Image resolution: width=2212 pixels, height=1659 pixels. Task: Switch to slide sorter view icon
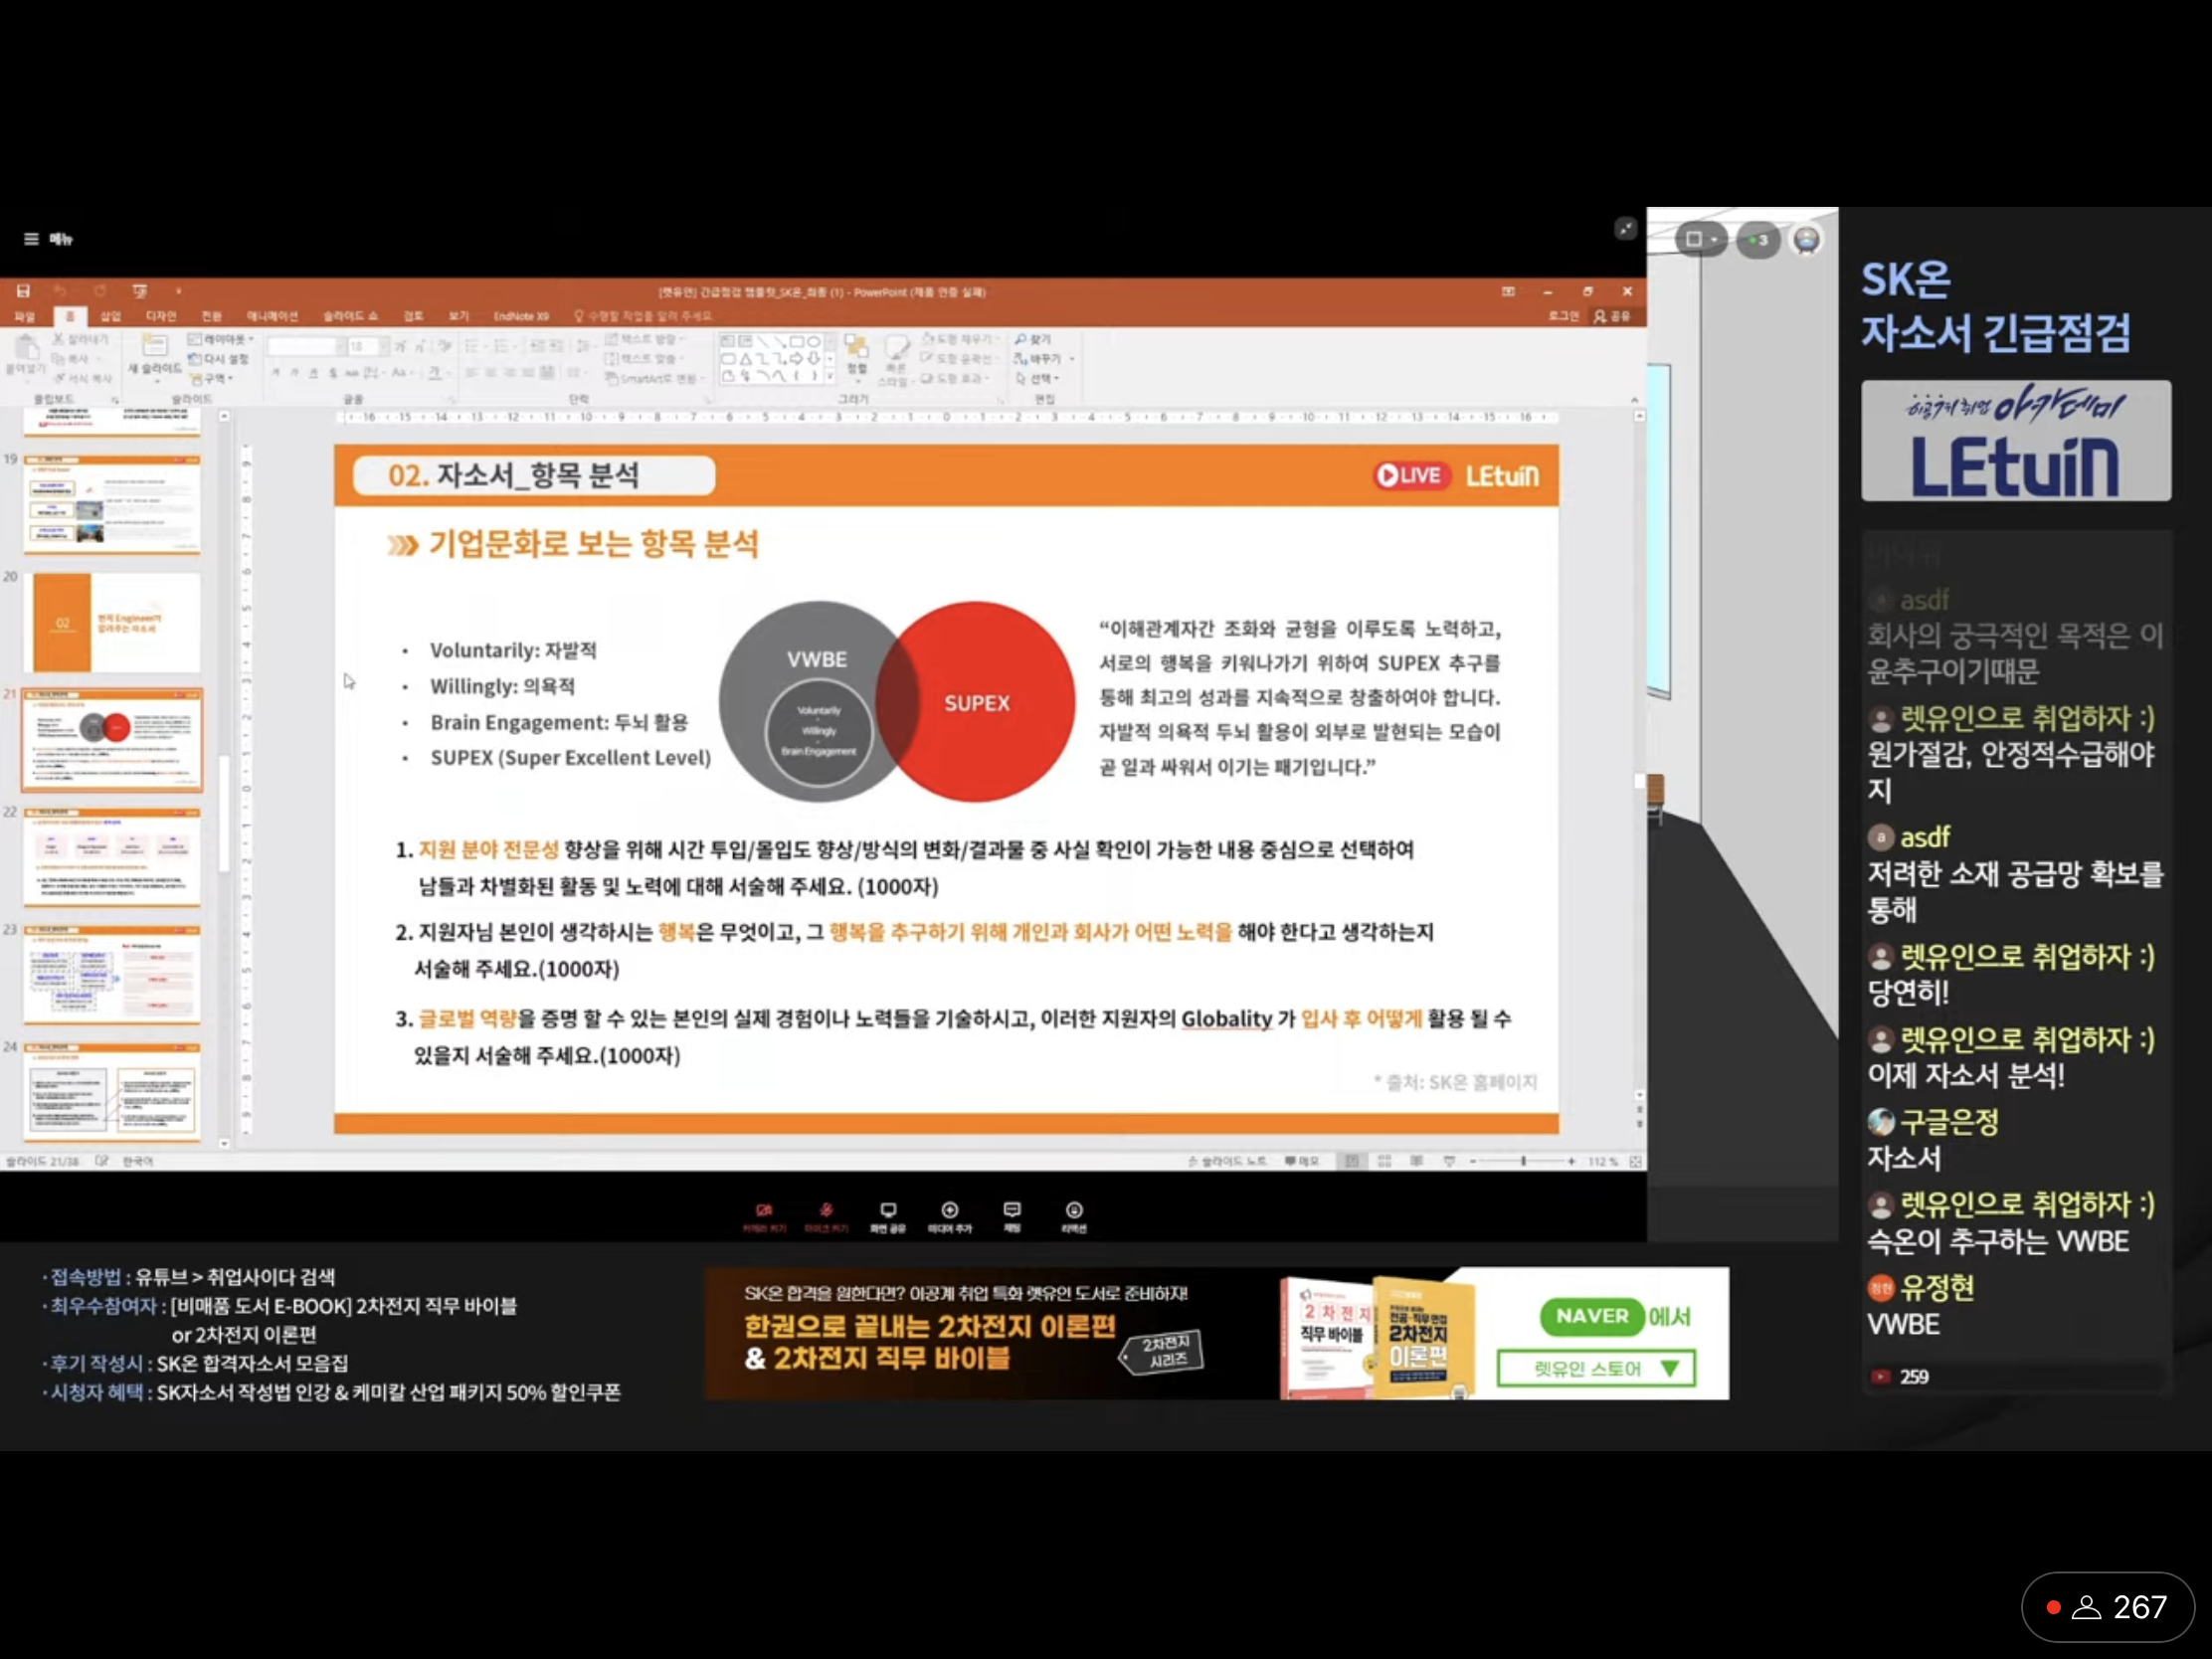click(x=1385, y=1161)
